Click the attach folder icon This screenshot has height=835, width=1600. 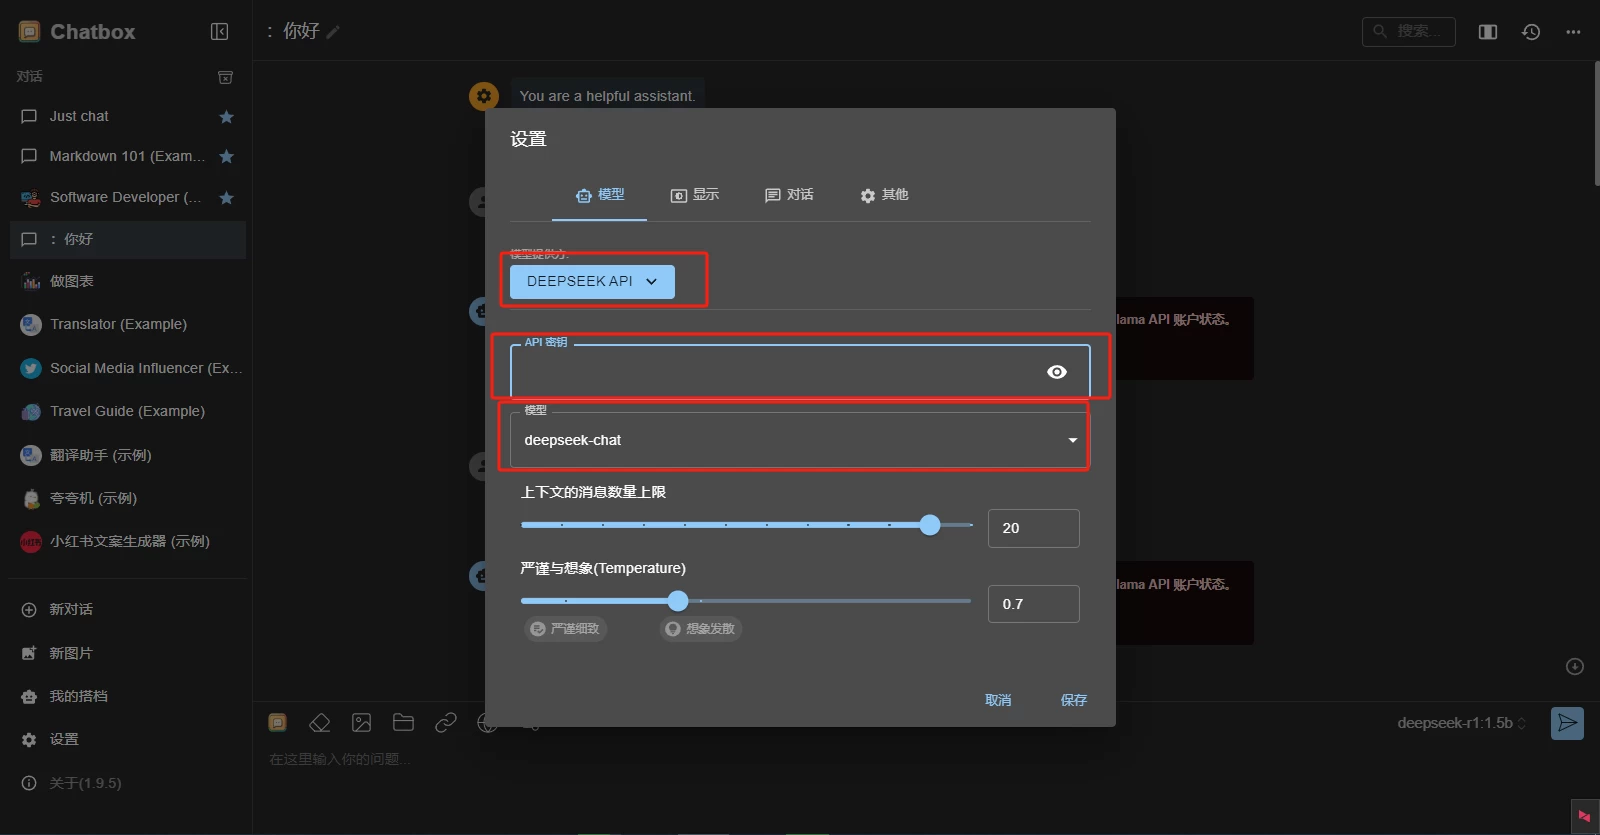[x=404, y=722]
